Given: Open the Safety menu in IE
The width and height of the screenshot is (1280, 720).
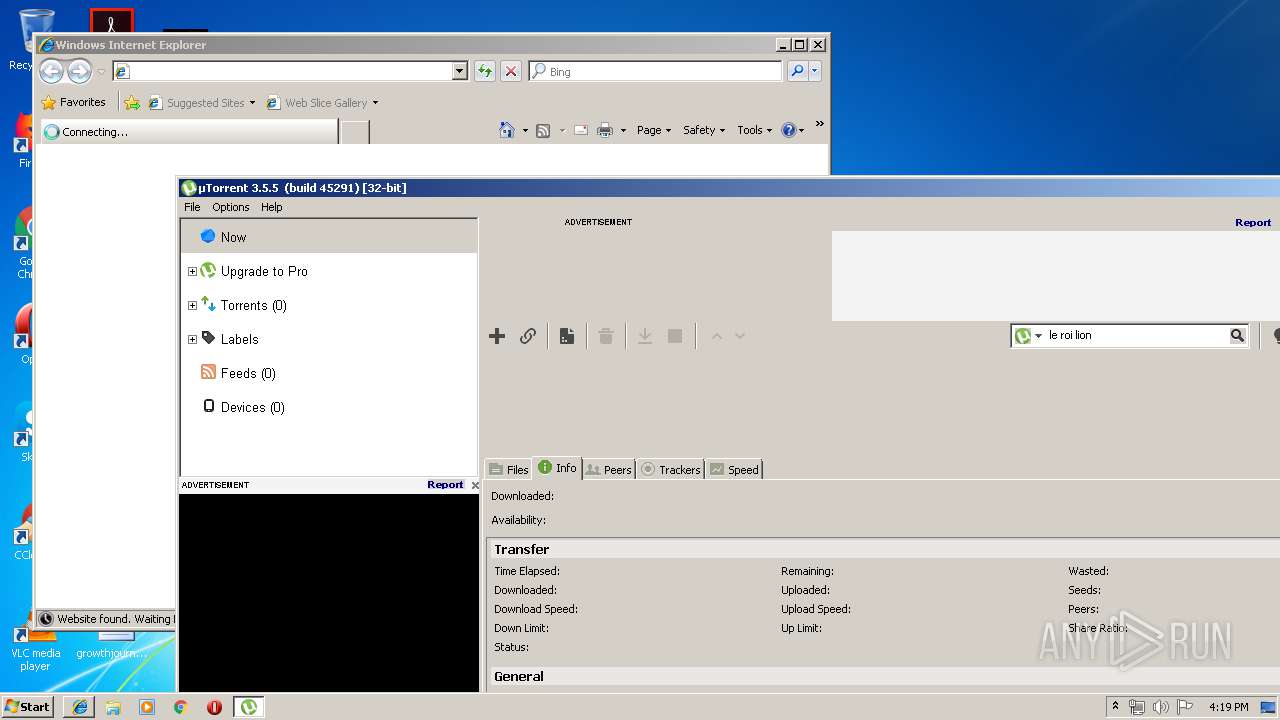Looking at the screenshot, I should (x=704, y=130).
